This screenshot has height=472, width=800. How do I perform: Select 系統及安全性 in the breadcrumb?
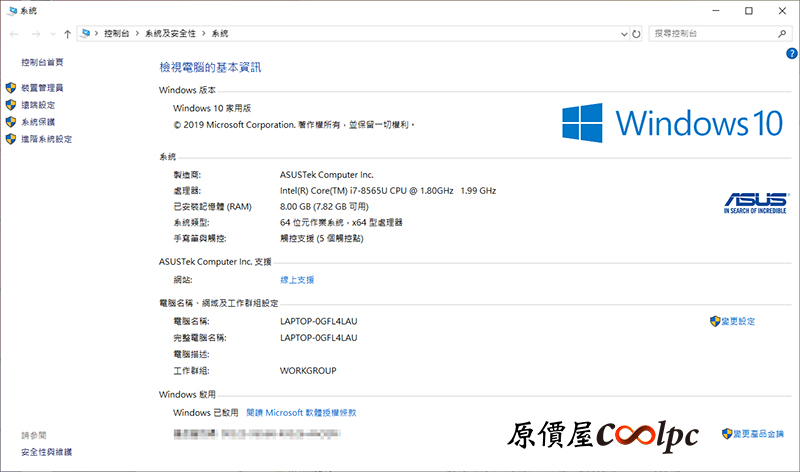[x=170, y=33]
